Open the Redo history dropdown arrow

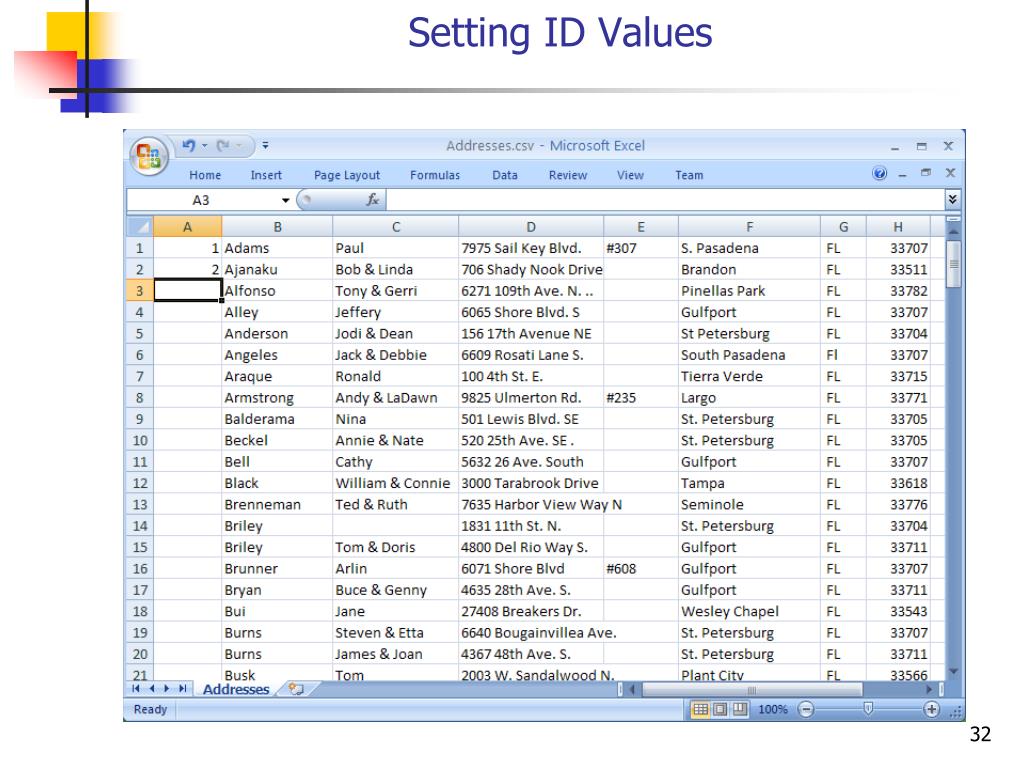(239, 146)
